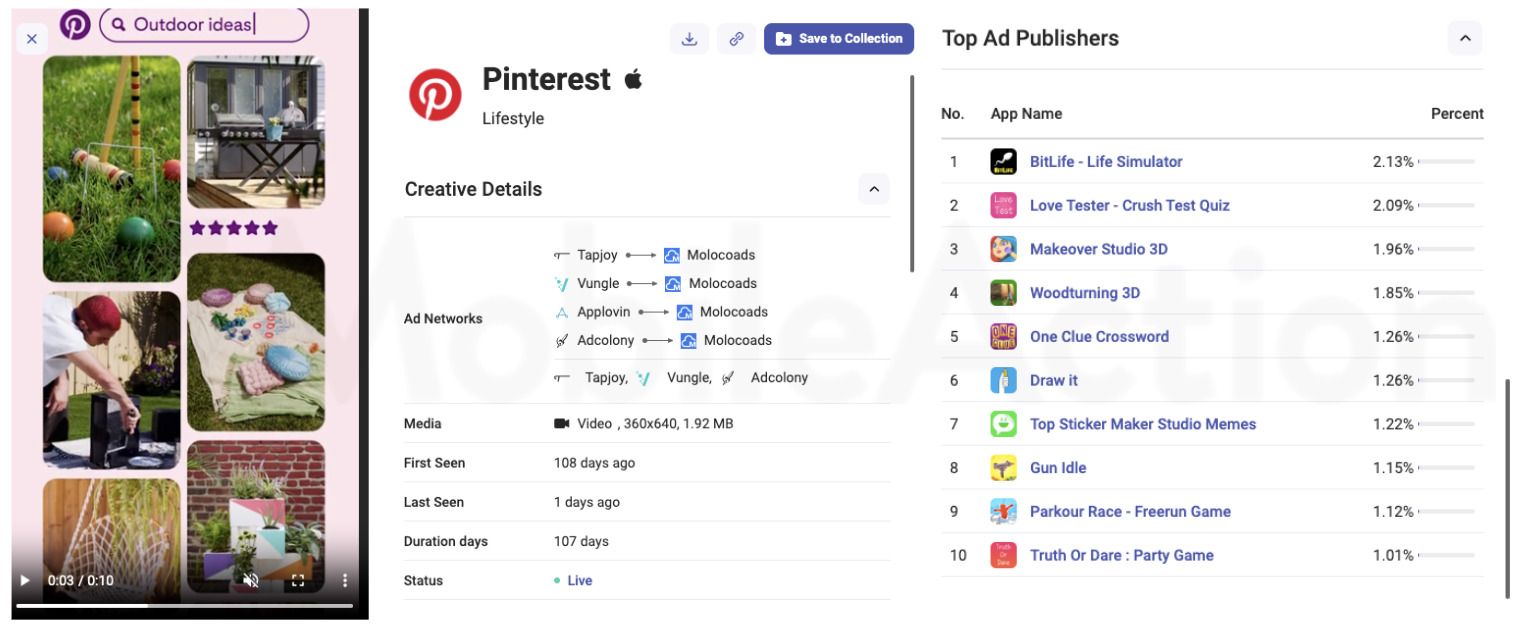The image size is (1532, 630).
Task: Open Love Tester - Crush Test Quiz
Action: (1130, 205)
